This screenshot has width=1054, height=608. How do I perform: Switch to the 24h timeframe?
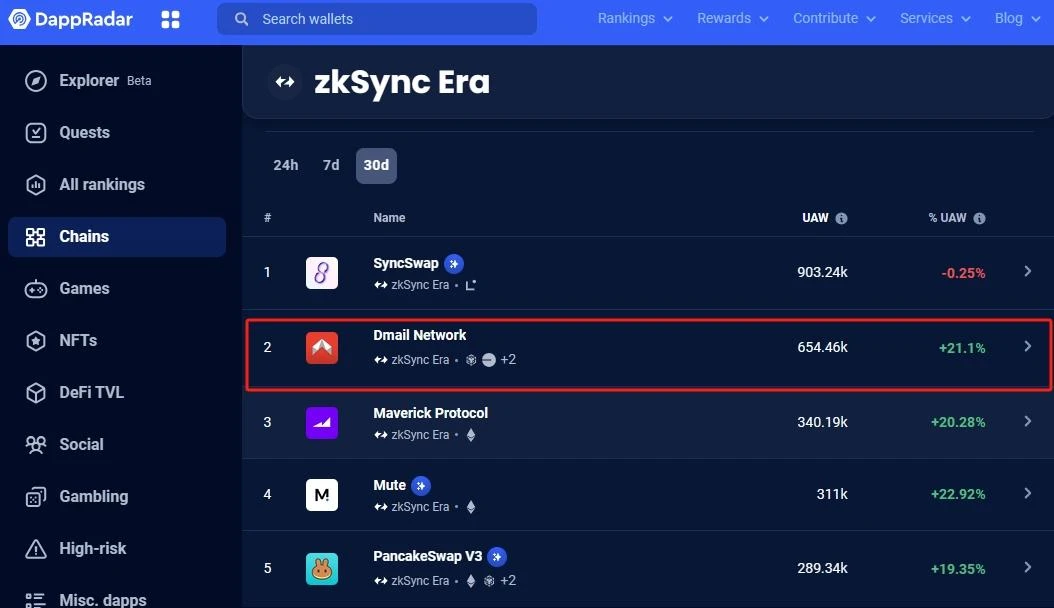pyautogui.click(x=285, y=164)
